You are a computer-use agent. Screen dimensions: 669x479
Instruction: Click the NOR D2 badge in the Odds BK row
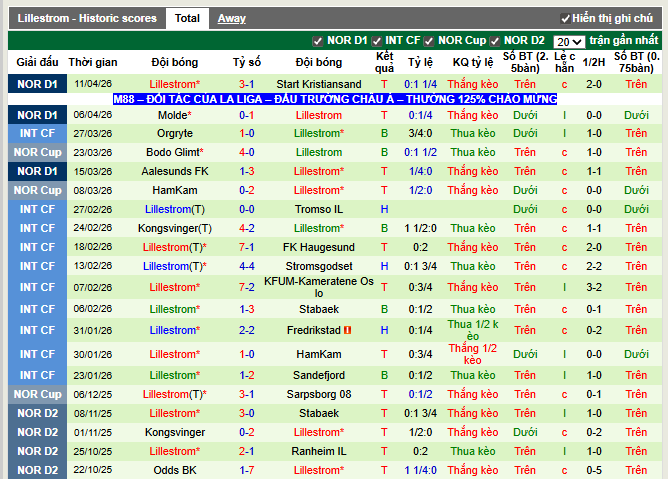tap(37, 470)
